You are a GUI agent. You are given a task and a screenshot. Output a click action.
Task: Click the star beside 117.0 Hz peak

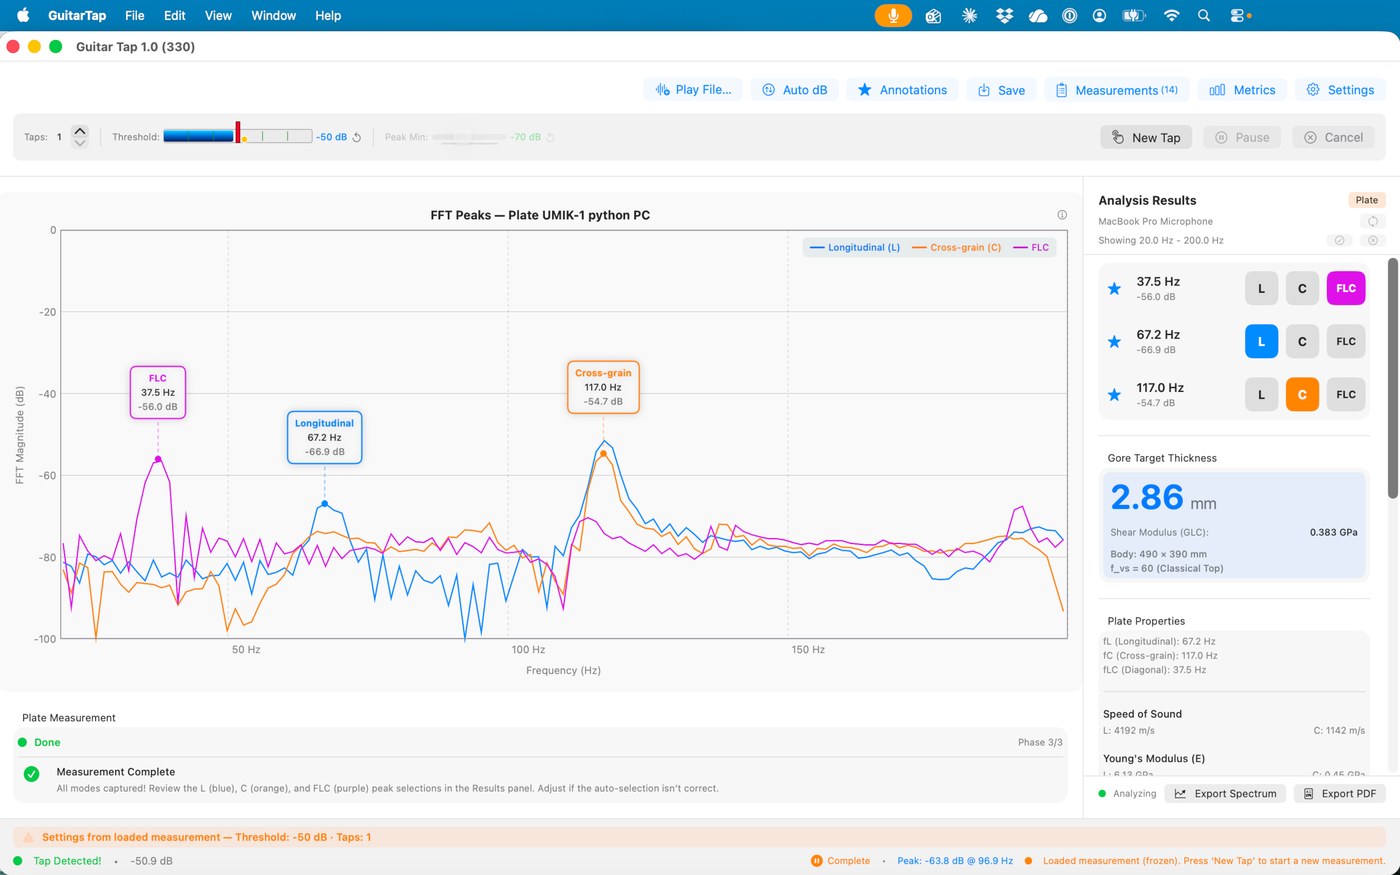click(1114, 395)
